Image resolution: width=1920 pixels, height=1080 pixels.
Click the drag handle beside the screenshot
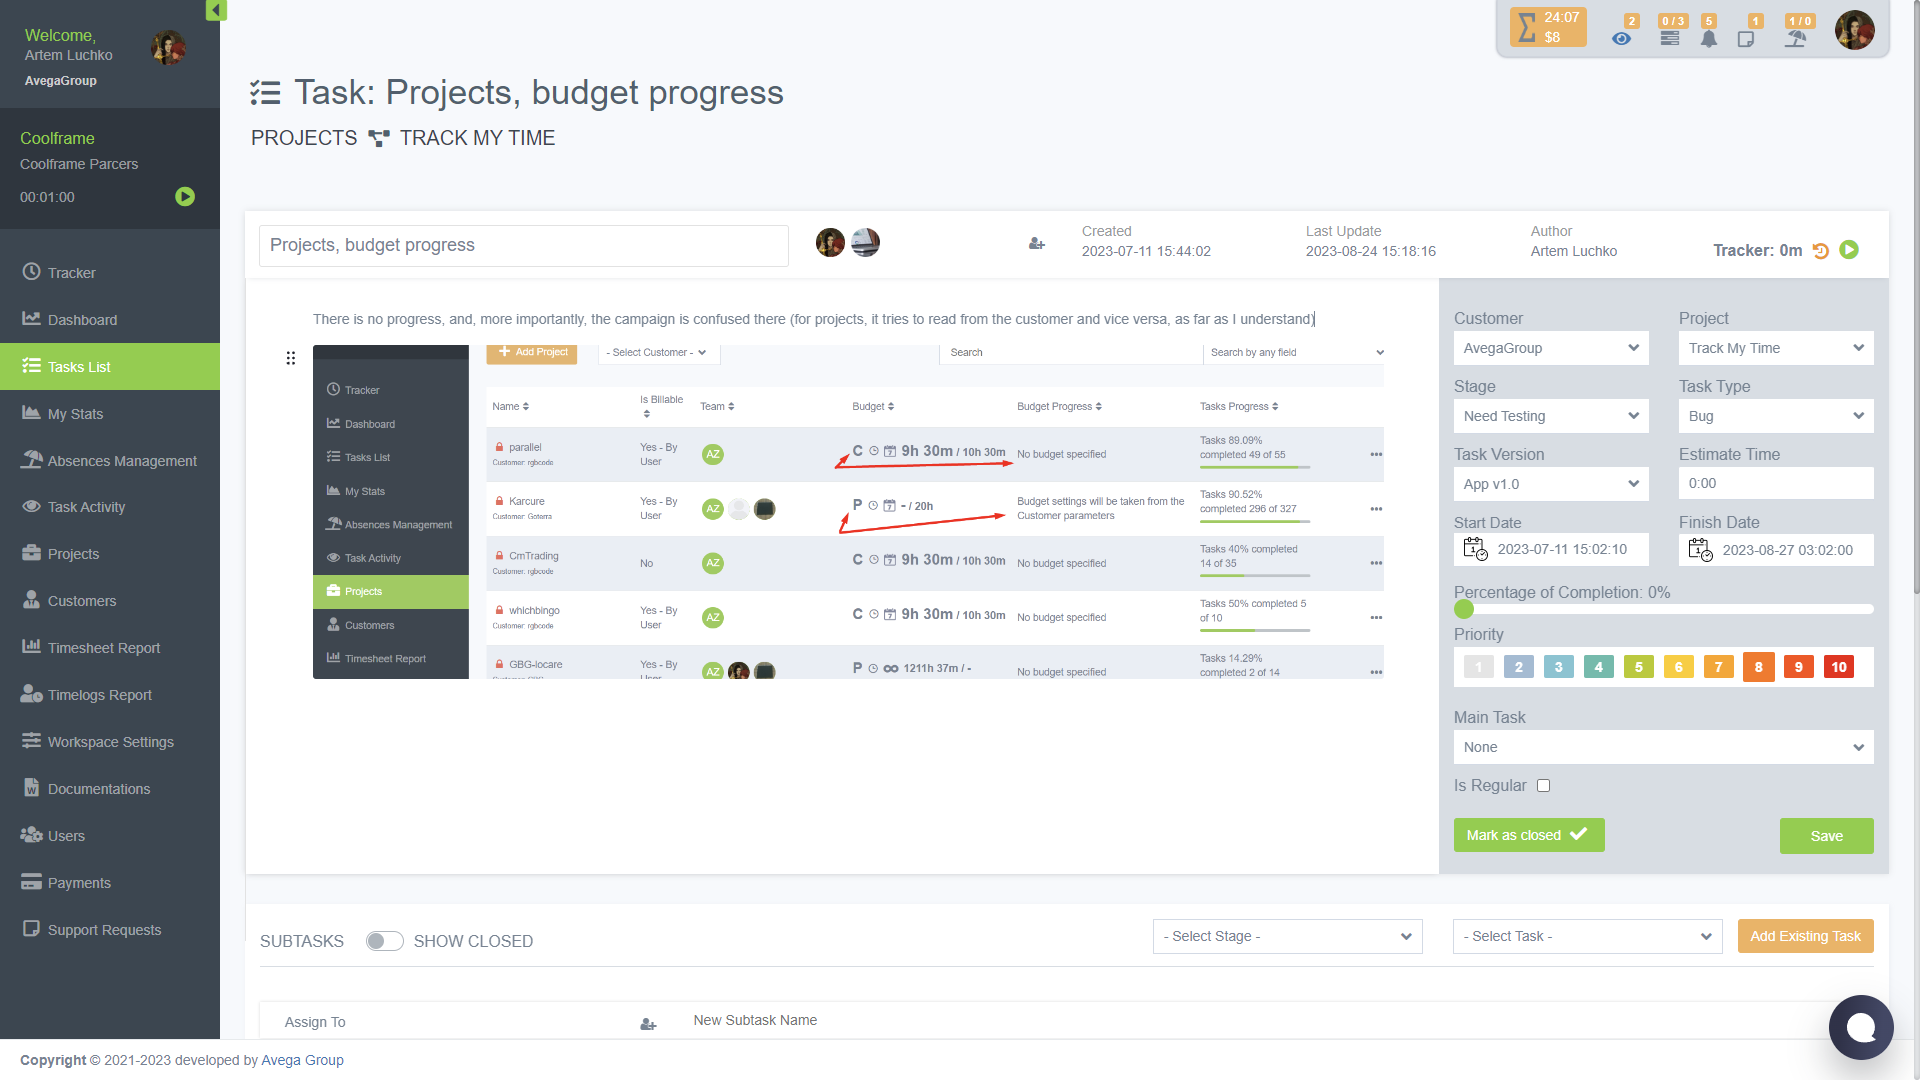[x=290, y=358]
